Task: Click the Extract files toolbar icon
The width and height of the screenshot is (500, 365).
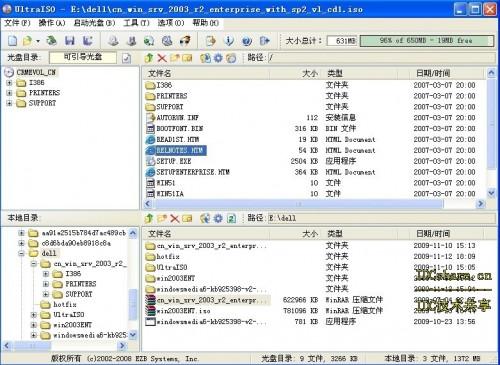Action: pyautogui.click(x=210, y=41)
